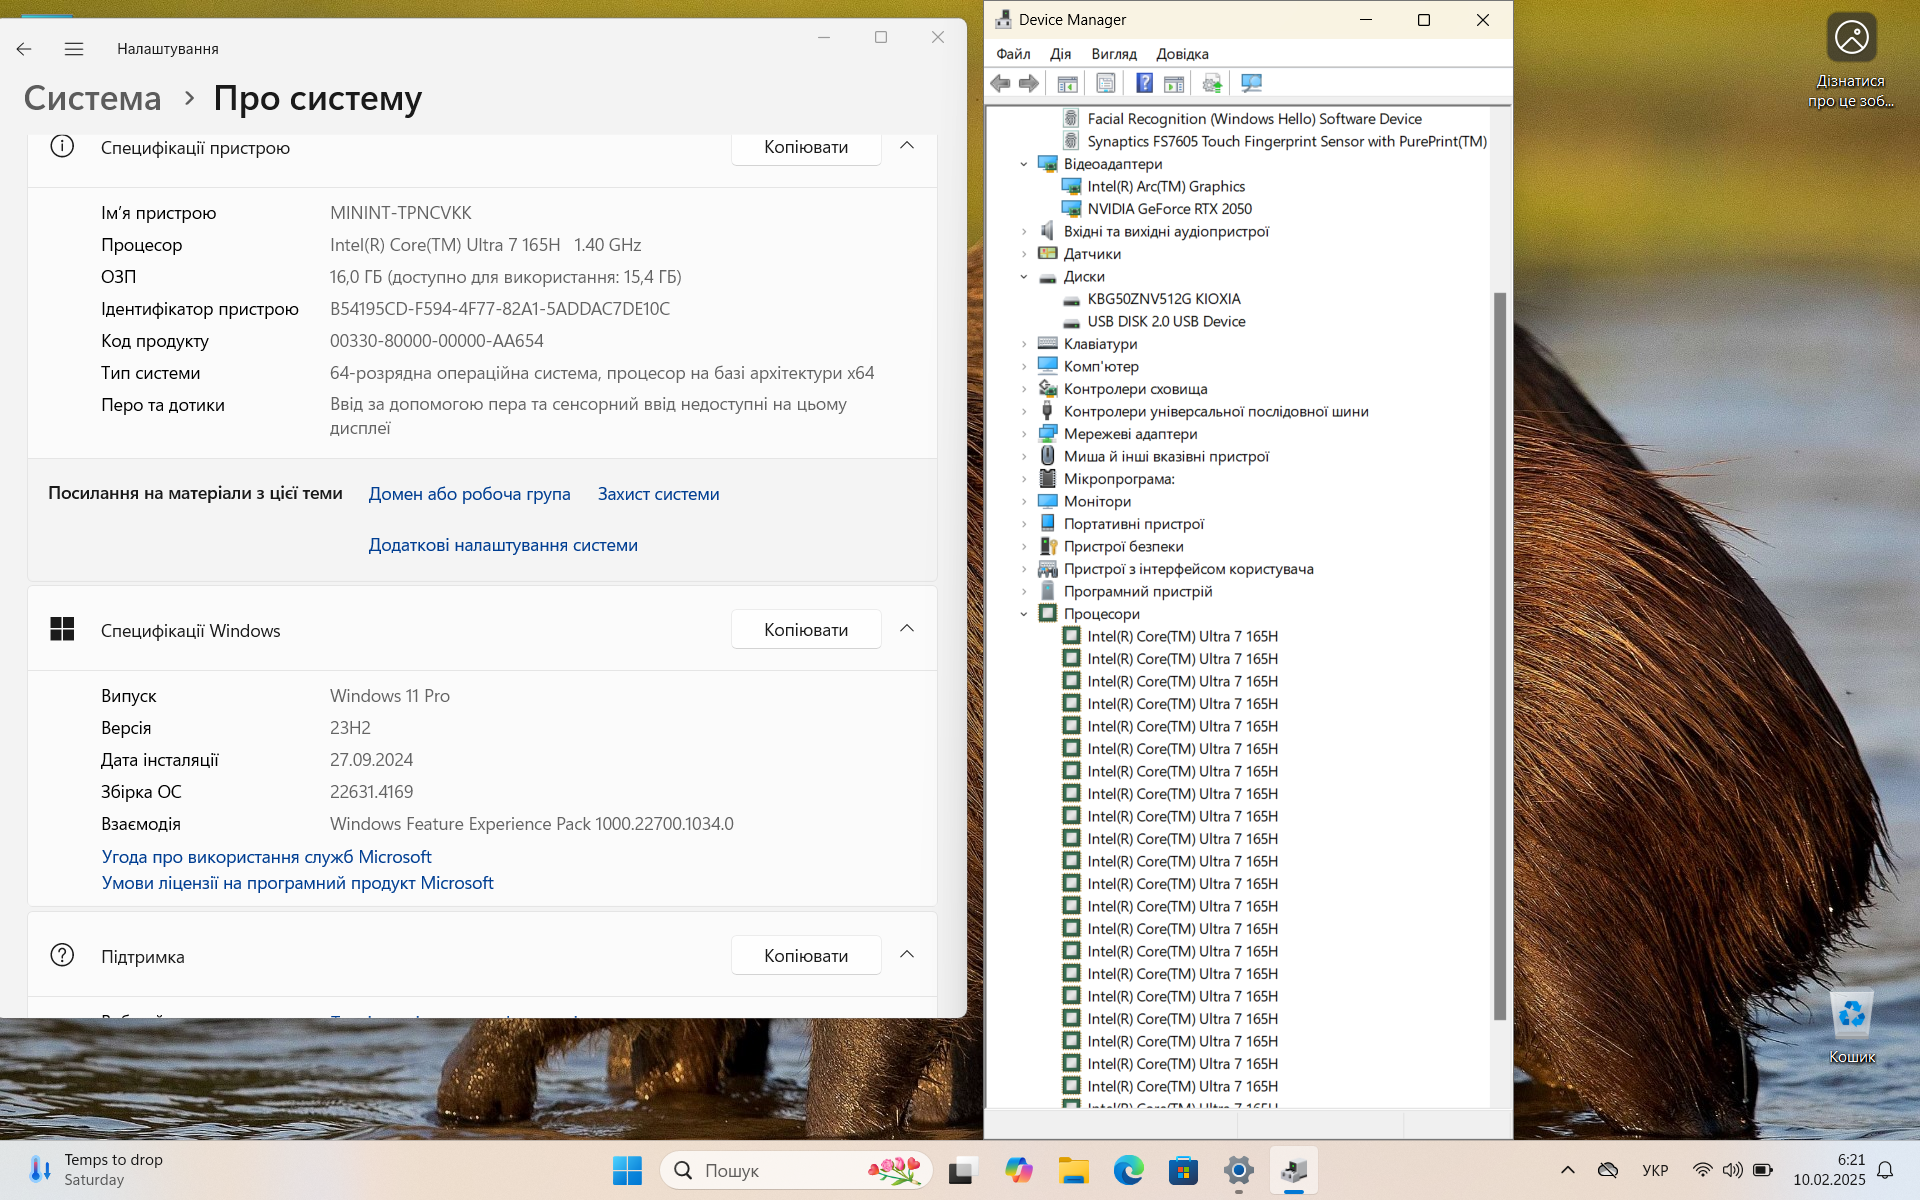The height and width of the screenshot is (1200, 1920).
Task: Click the Settings back arrow
Action: pyautogui.click(x=24, y=48)
